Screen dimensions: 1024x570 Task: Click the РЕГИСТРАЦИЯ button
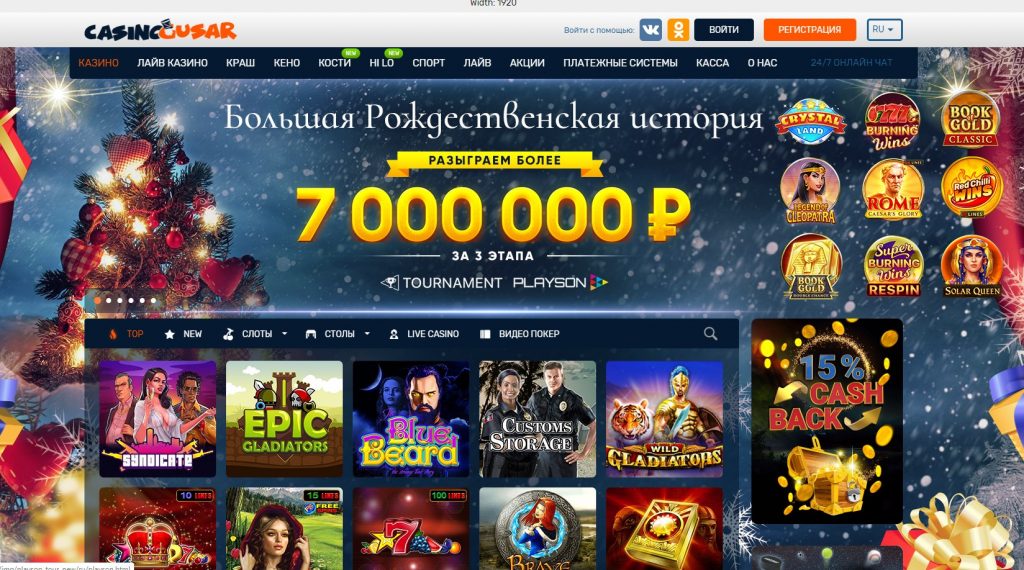(810, 30)
